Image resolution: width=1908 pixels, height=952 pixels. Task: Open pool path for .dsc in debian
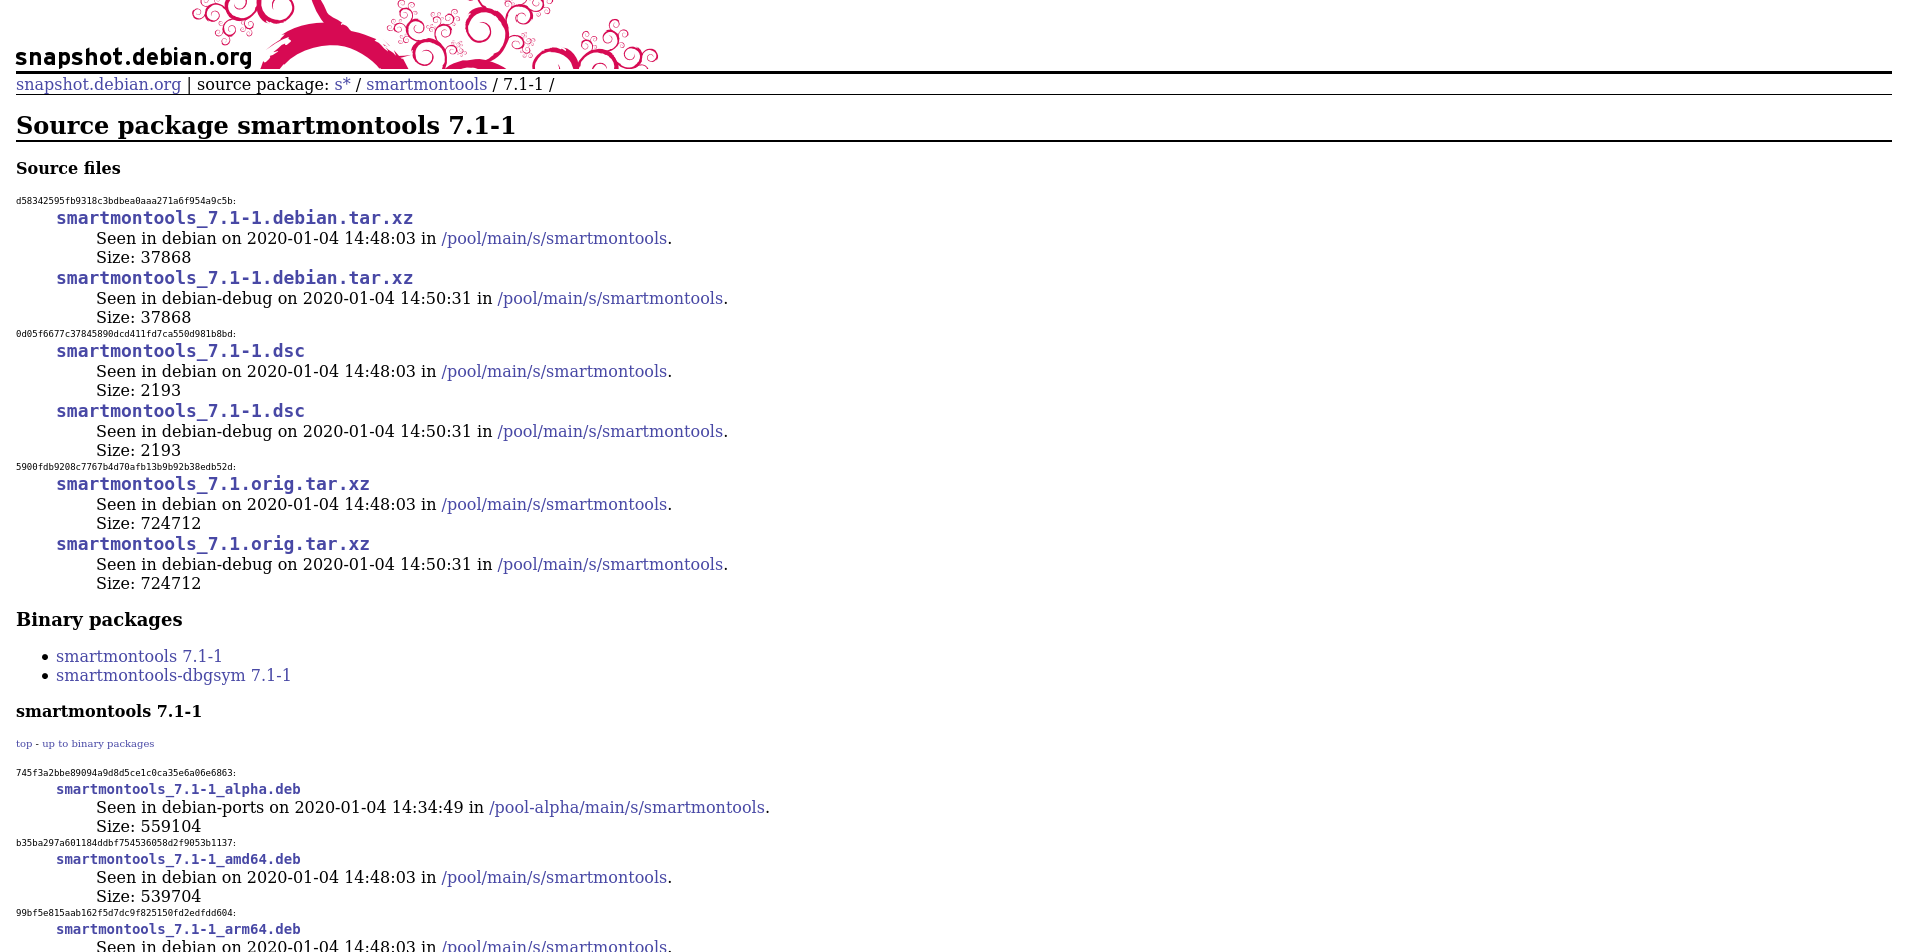click(554, 371)
